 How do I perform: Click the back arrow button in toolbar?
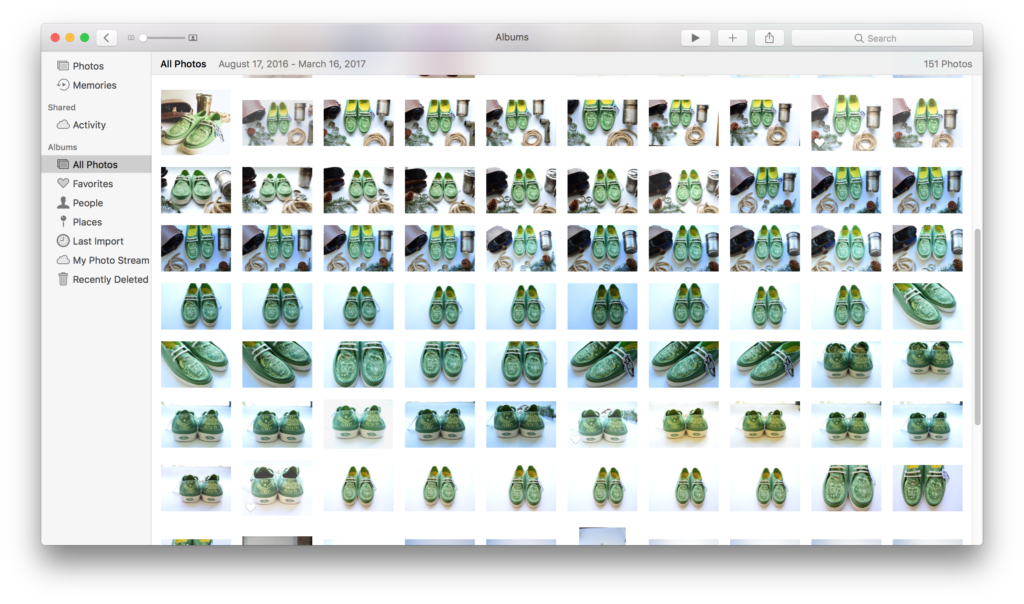(x=107, y=38)
